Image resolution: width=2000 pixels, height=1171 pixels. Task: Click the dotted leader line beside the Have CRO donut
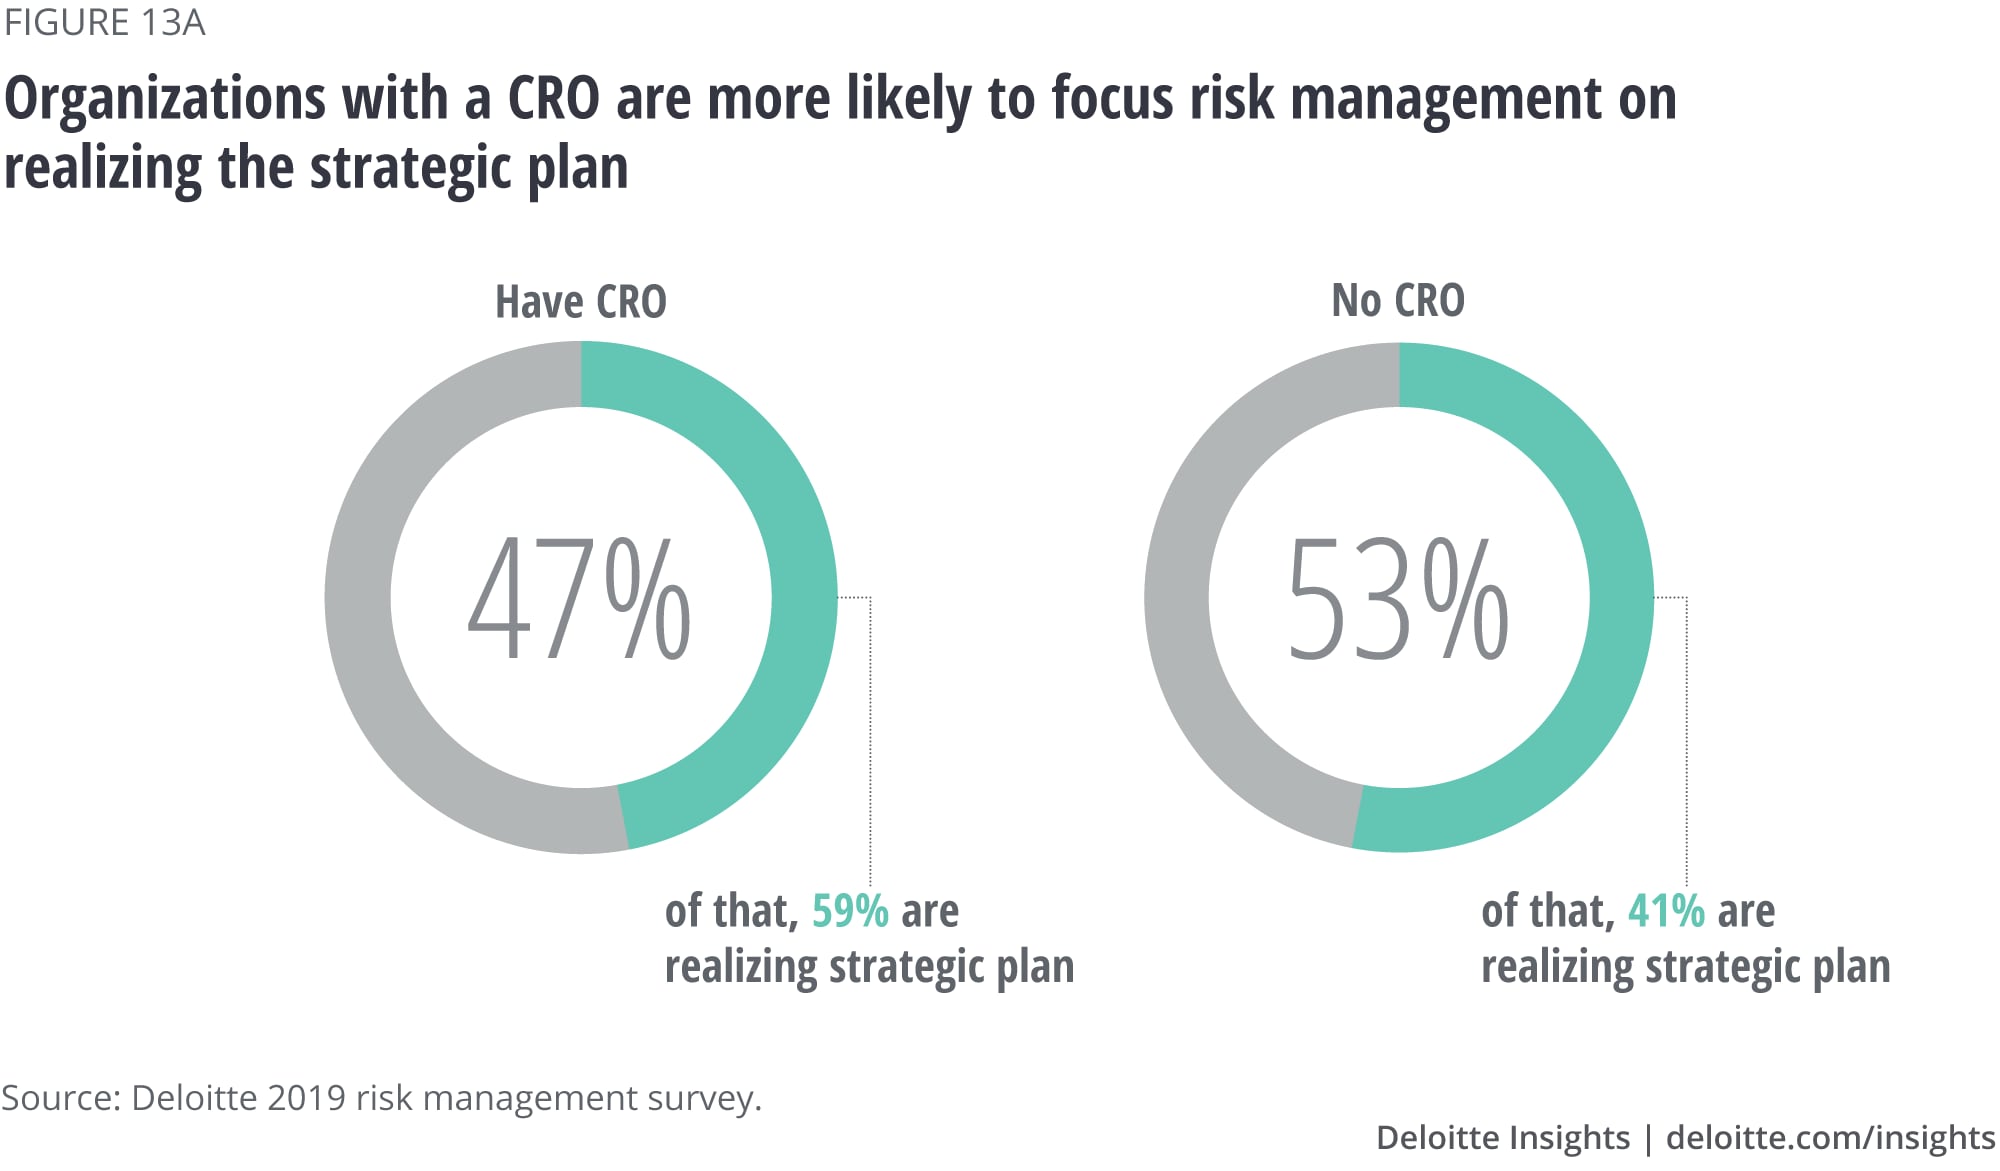[x=870, y=740]
